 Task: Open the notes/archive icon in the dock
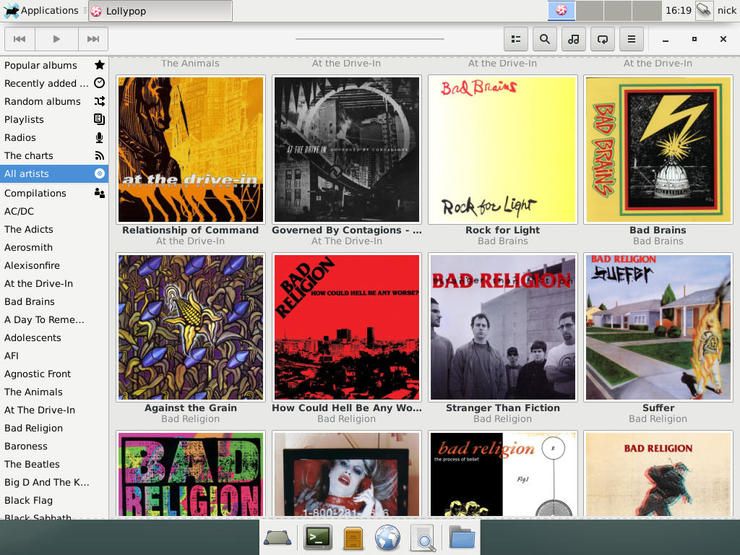pos(353,538)
